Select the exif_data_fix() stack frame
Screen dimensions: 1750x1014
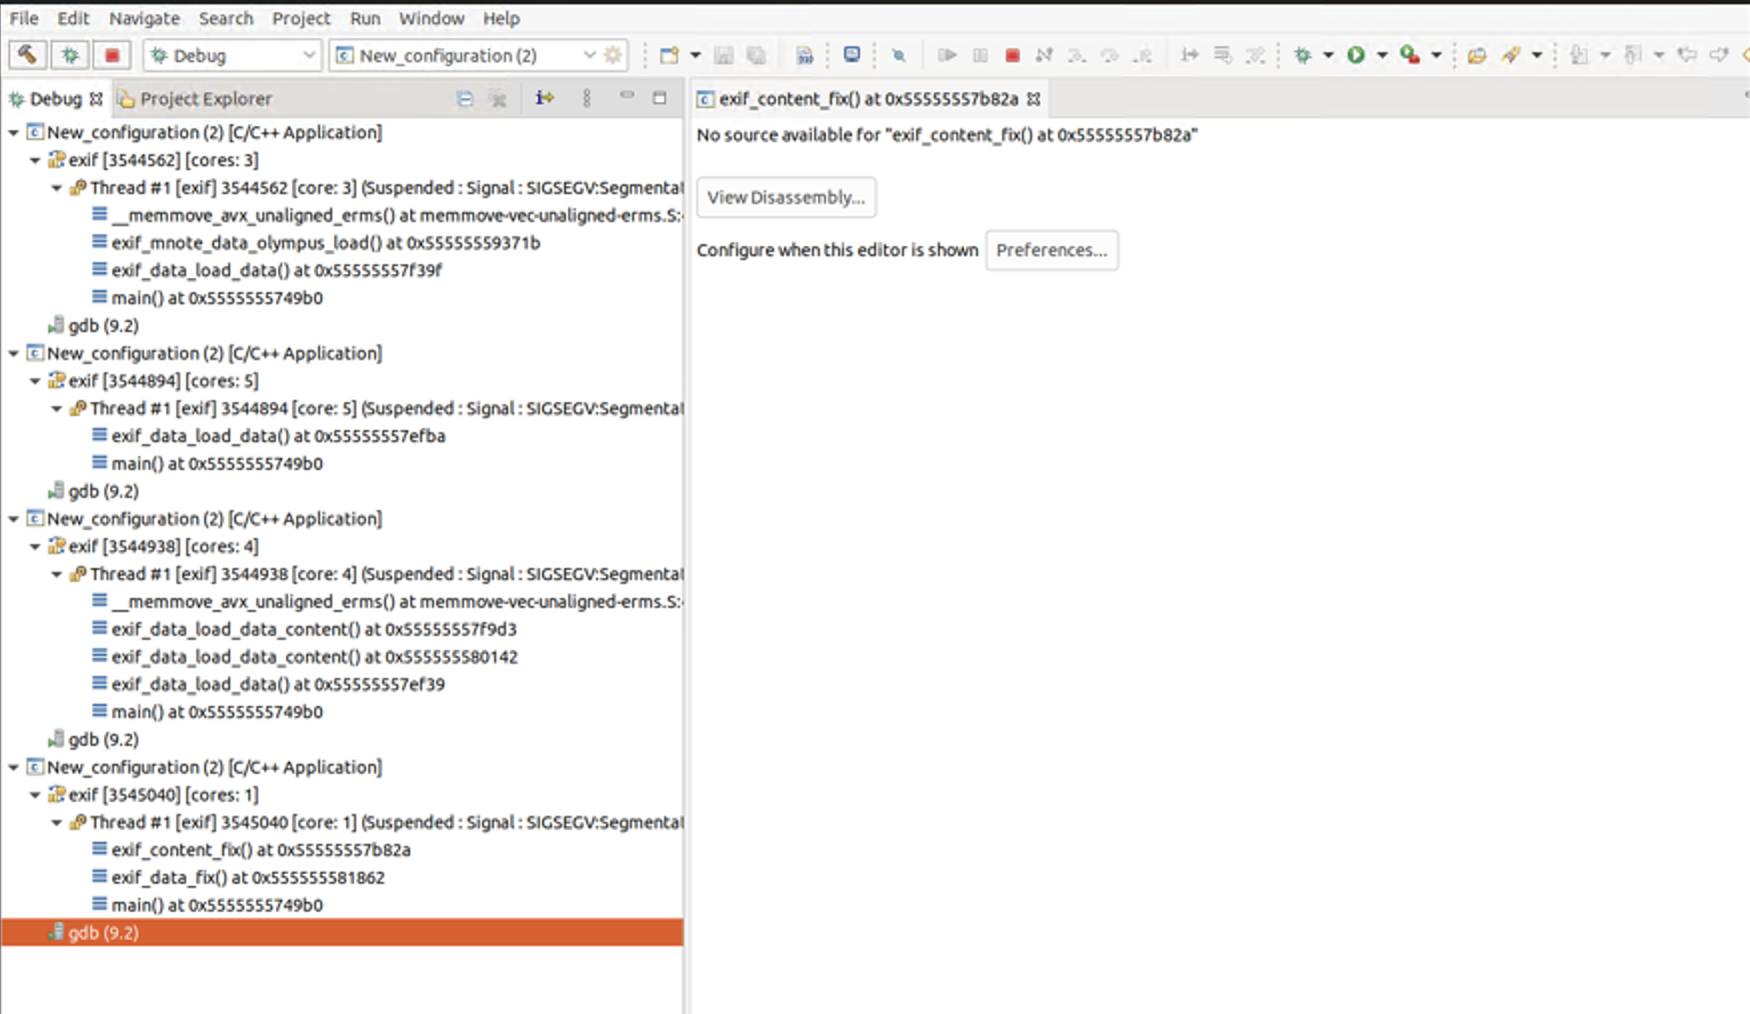click(x=247, y=877)
